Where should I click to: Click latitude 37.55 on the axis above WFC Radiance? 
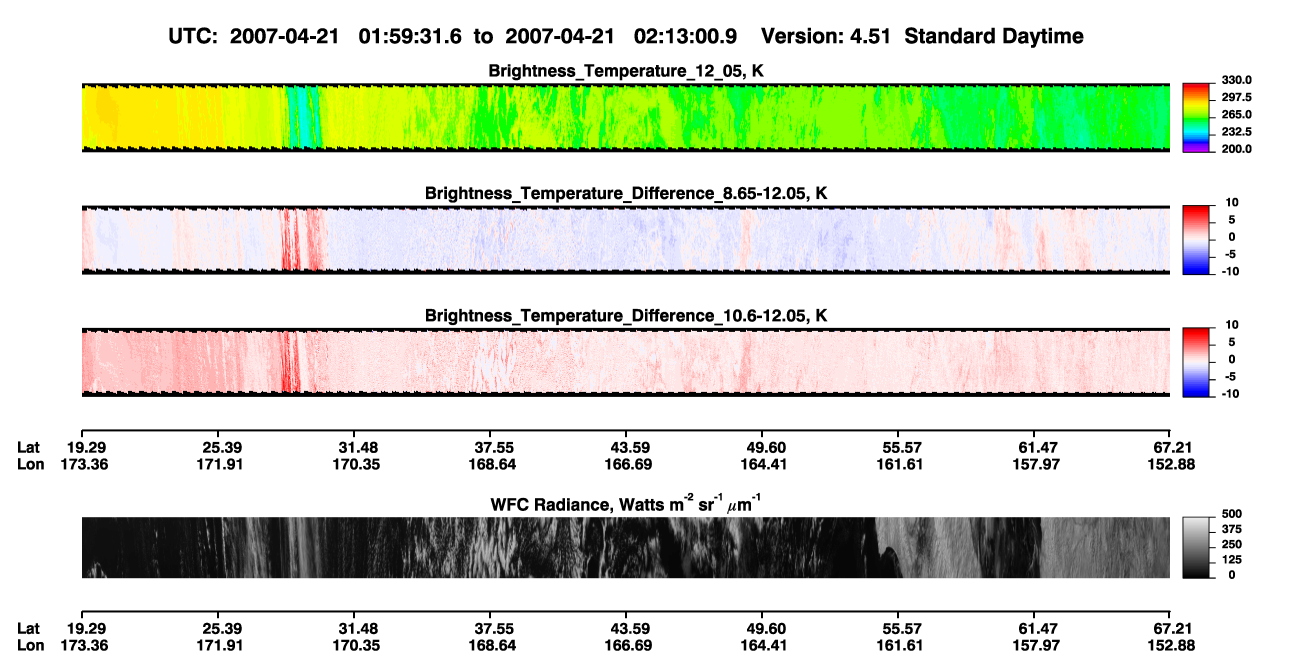pyautogui.click(x=494, y=447)
